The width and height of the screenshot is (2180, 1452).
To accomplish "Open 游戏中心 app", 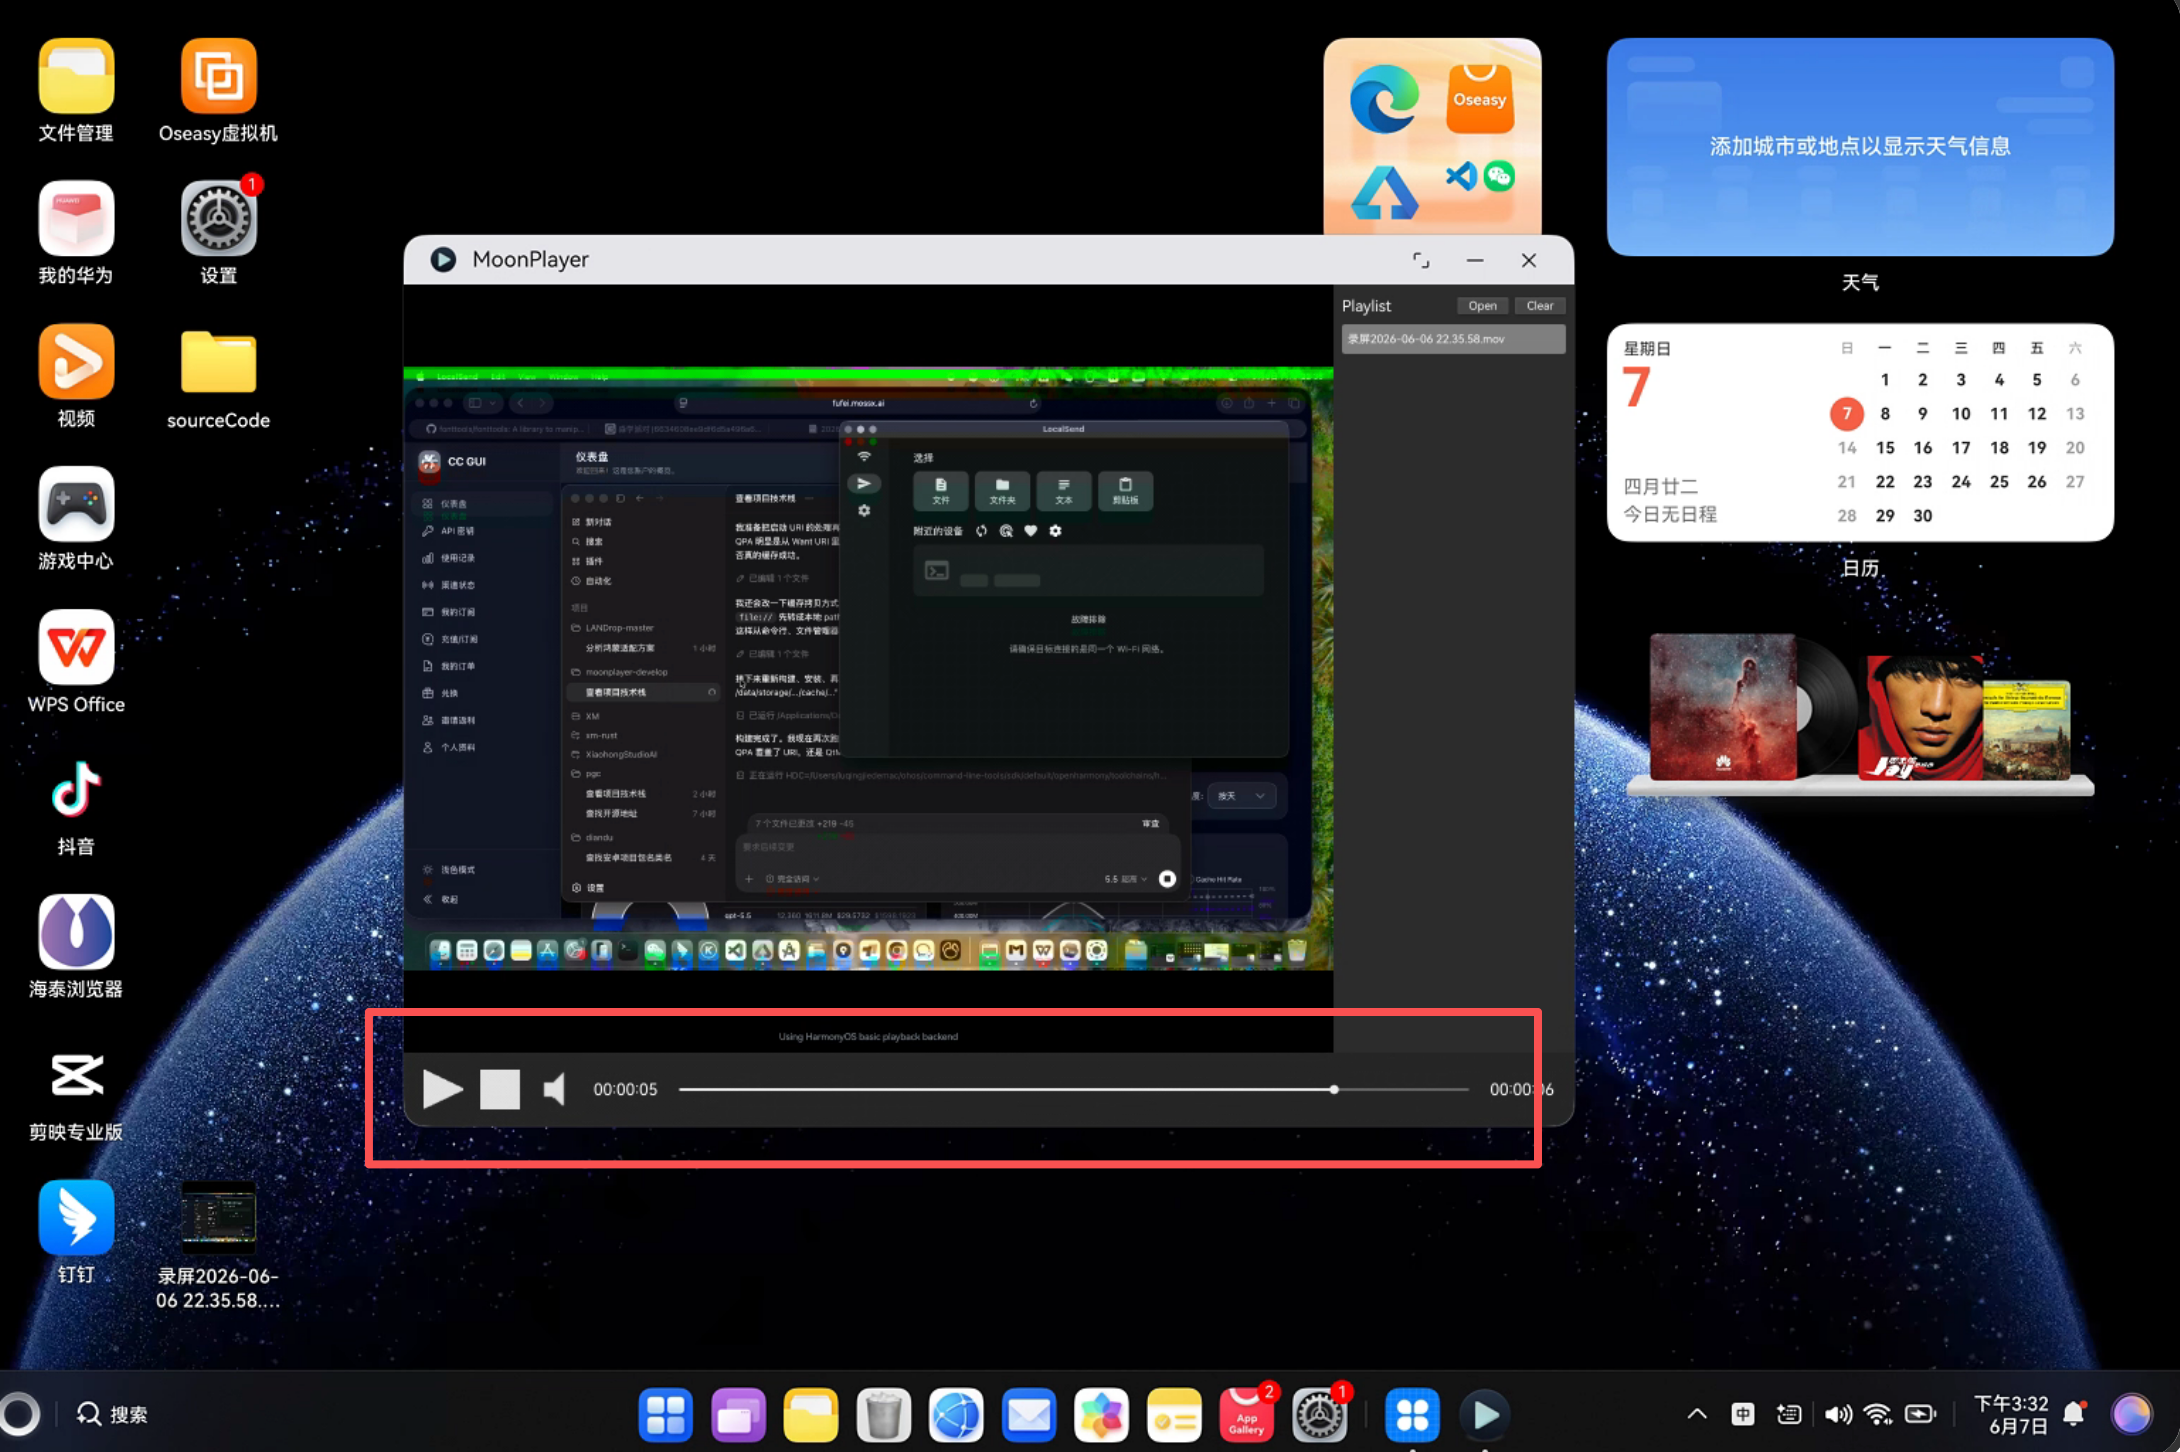I will click(x=76, y=518).
